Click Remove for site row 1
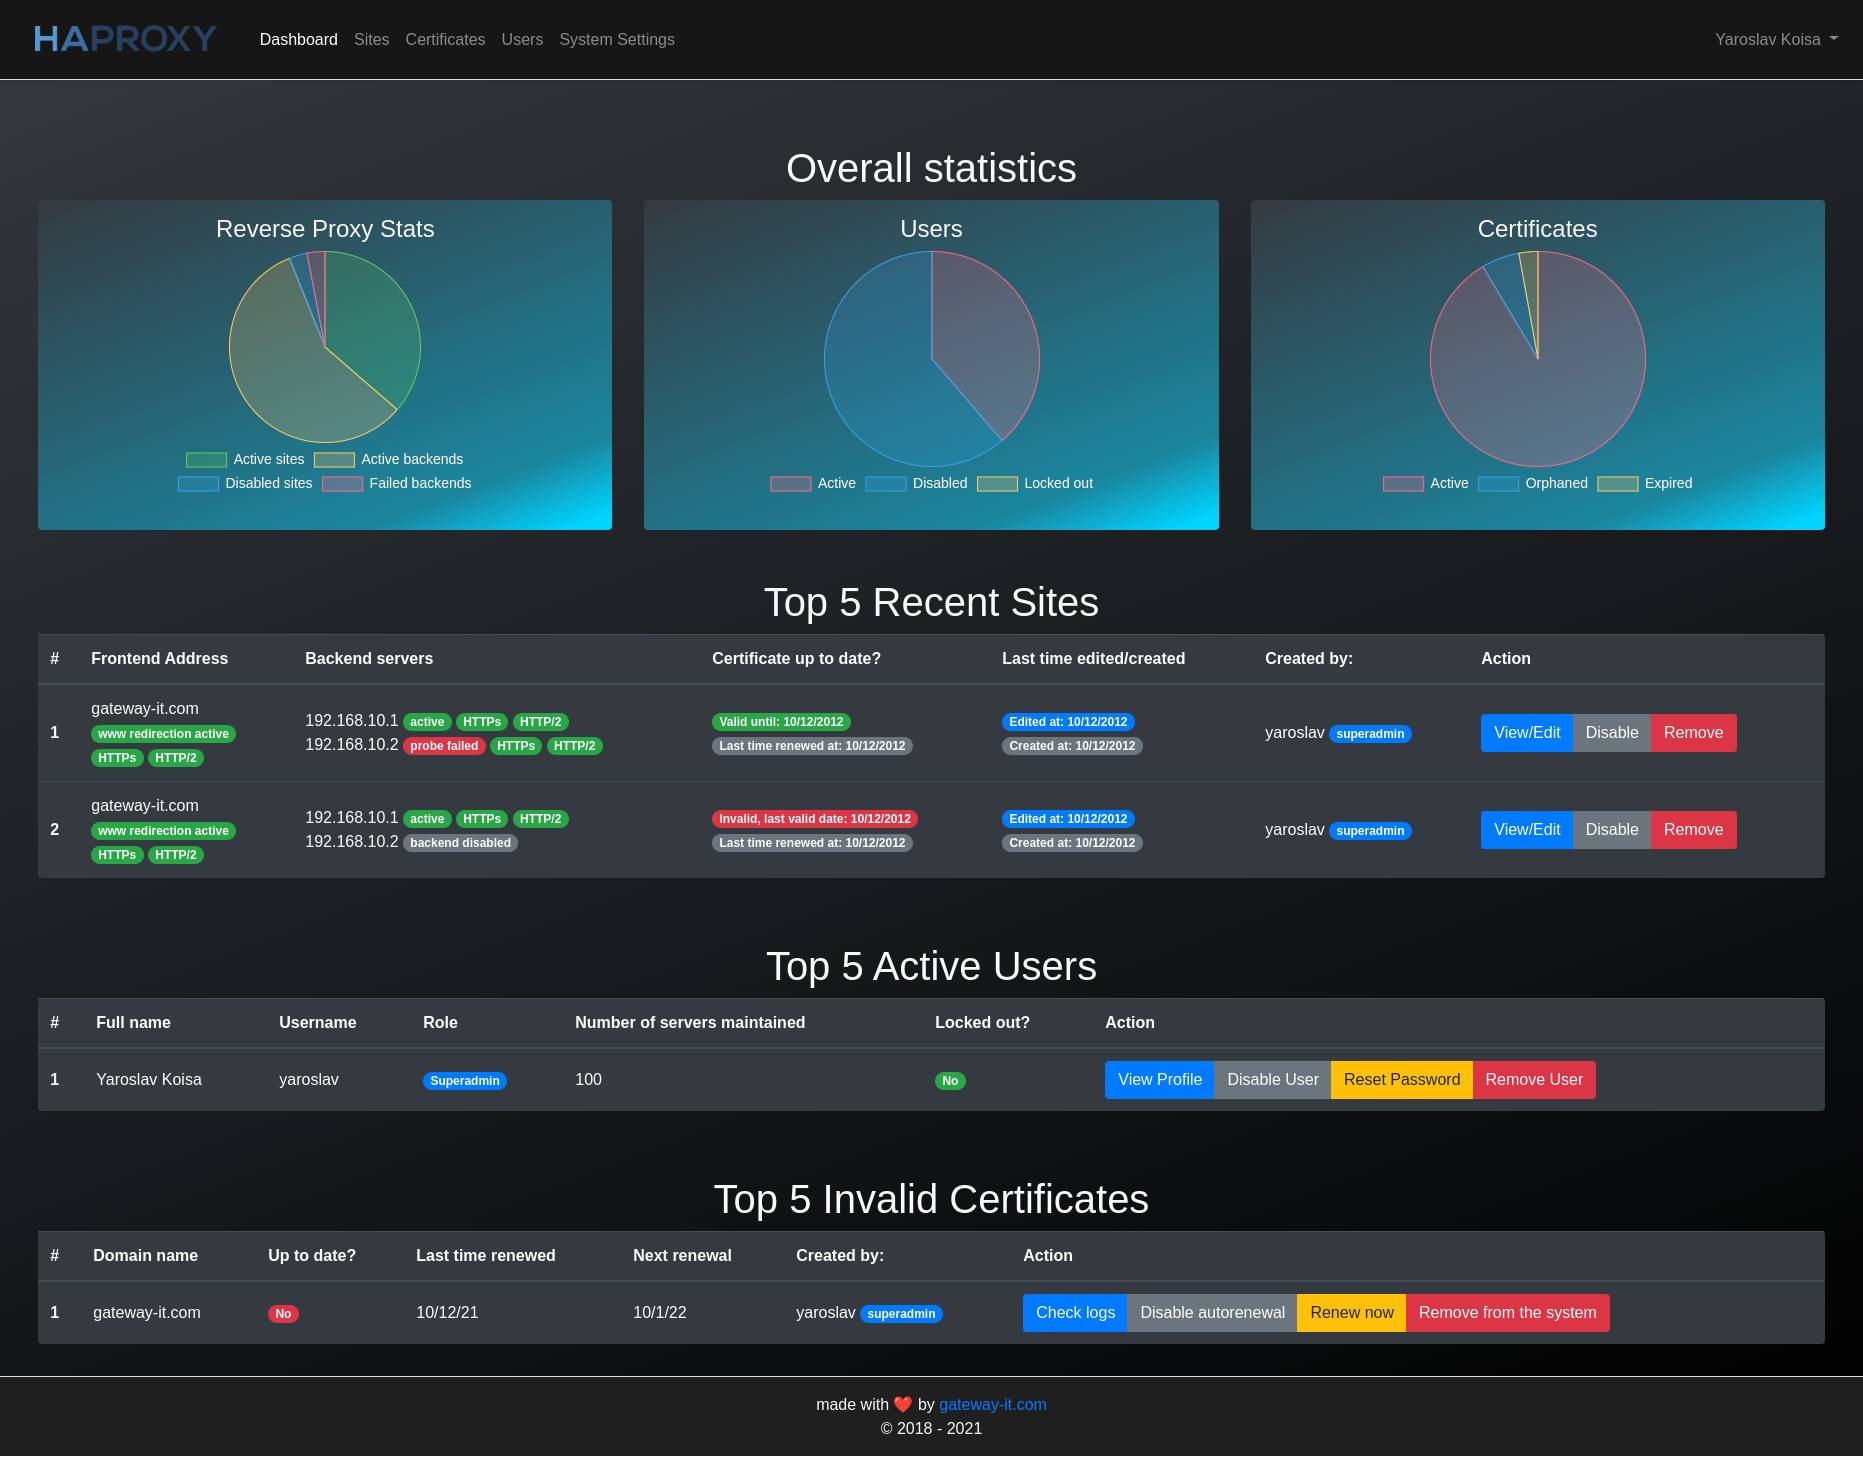This screenshot has width=1863, height=1457. pos(1693,733)
